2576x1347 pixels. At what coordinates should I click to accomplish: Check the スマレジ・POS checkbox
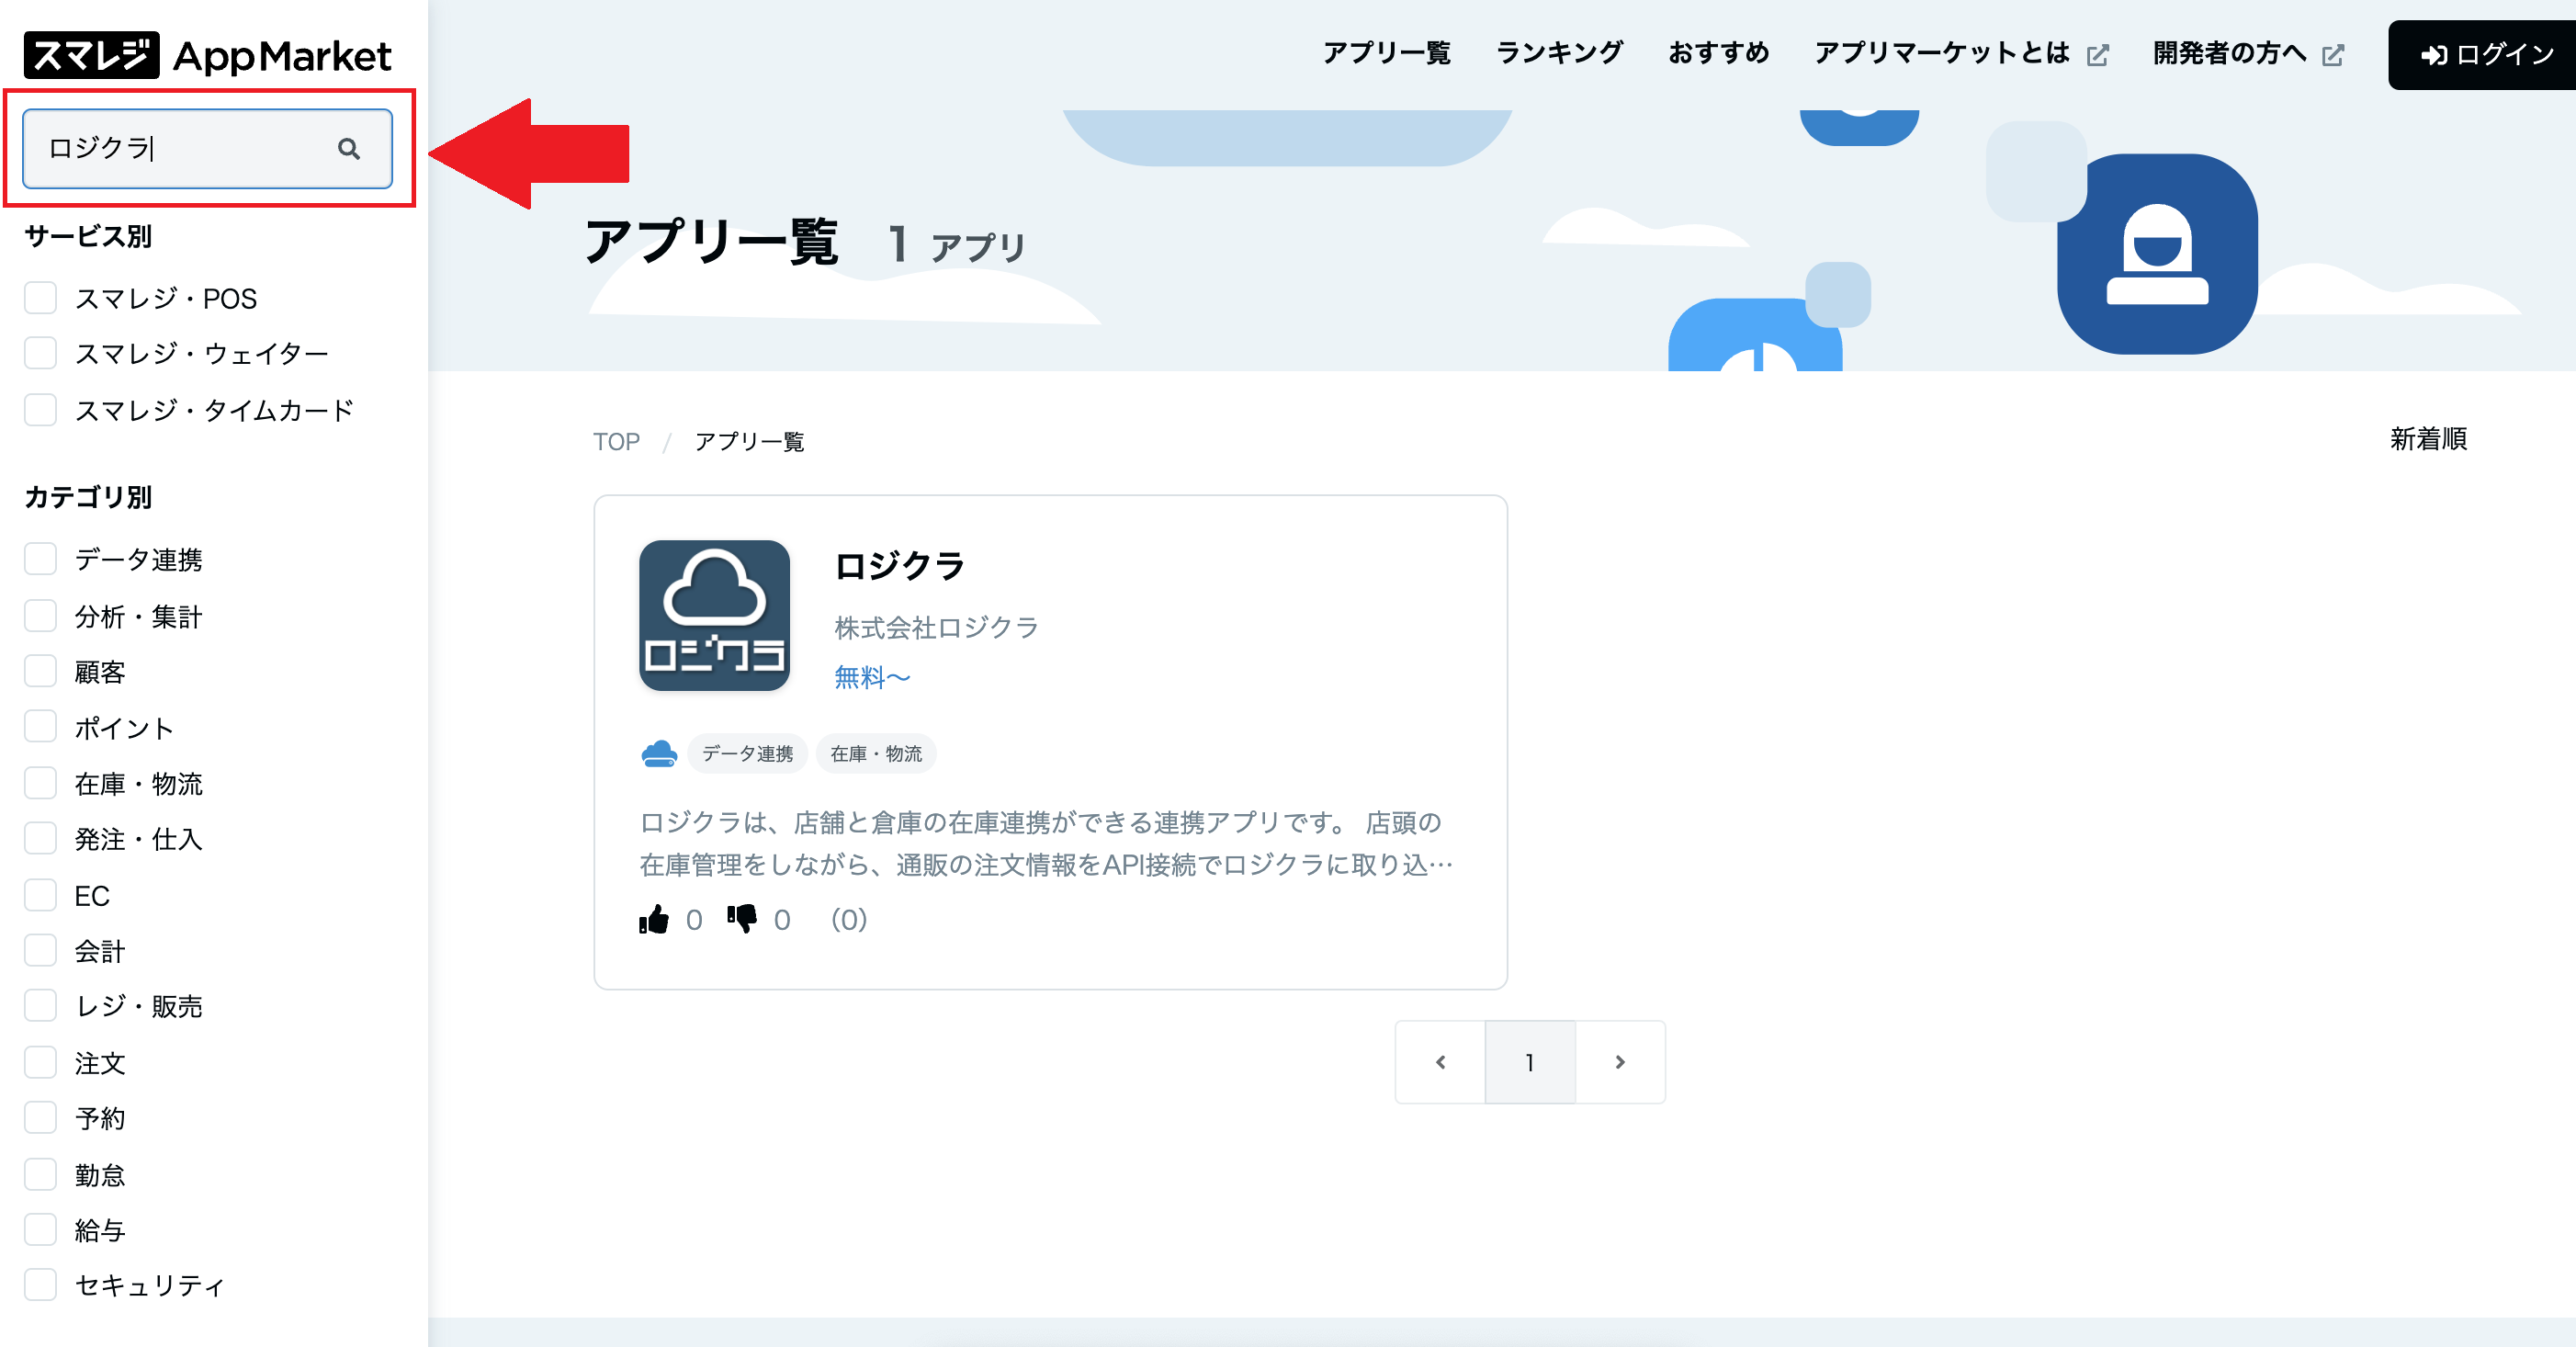coord(41,298)
